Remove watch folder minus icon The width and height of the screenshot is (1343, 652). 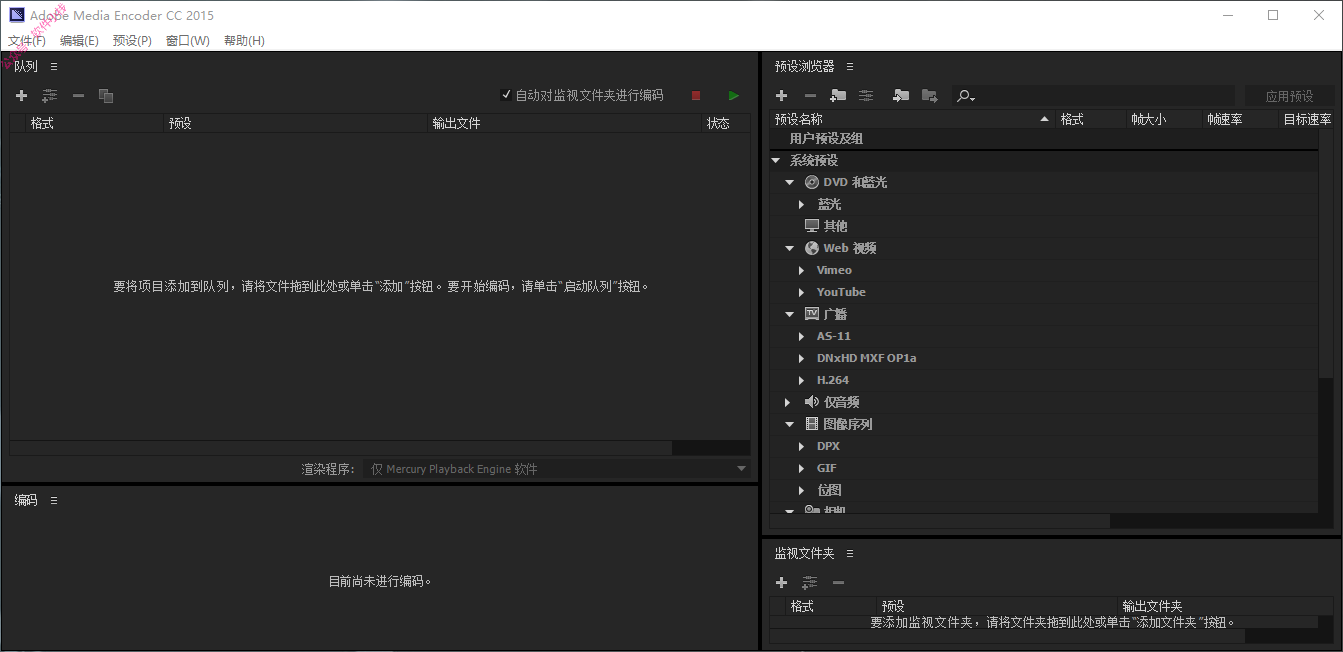(x=838, y=583)
